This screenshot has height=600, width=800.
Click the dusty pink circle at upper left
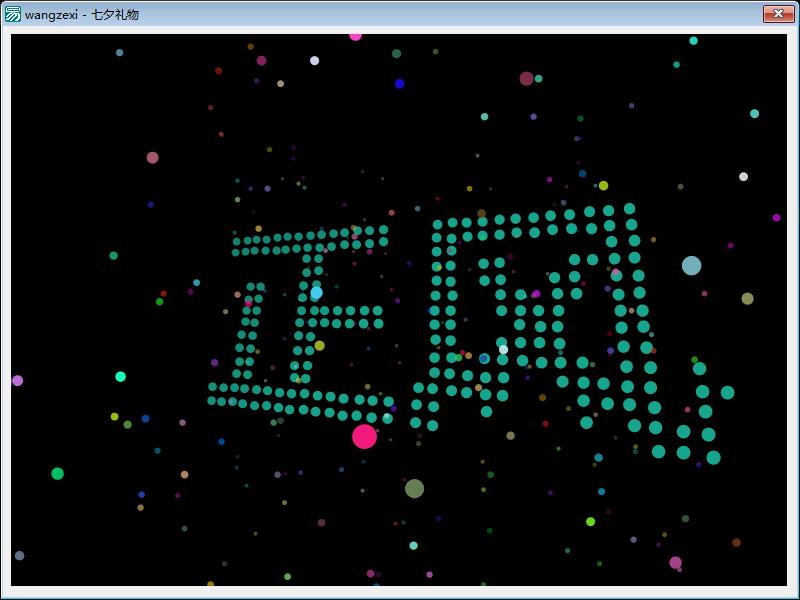[153, 158]
